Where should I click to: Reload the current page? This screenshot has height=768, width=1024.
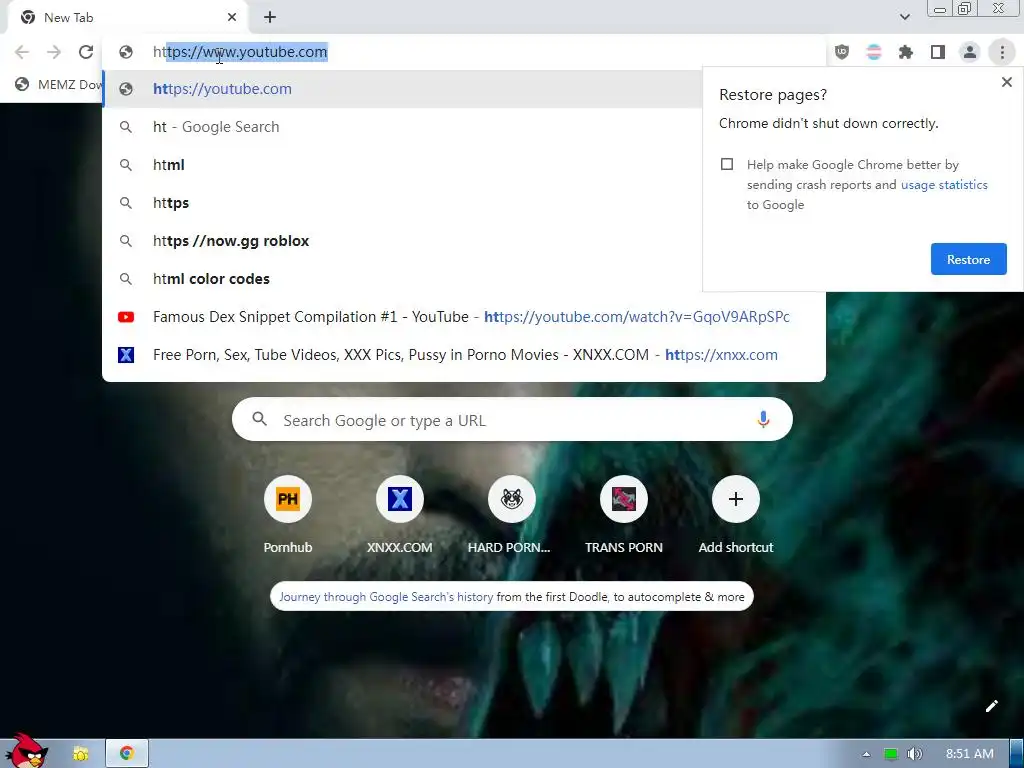tap(86, 52)
